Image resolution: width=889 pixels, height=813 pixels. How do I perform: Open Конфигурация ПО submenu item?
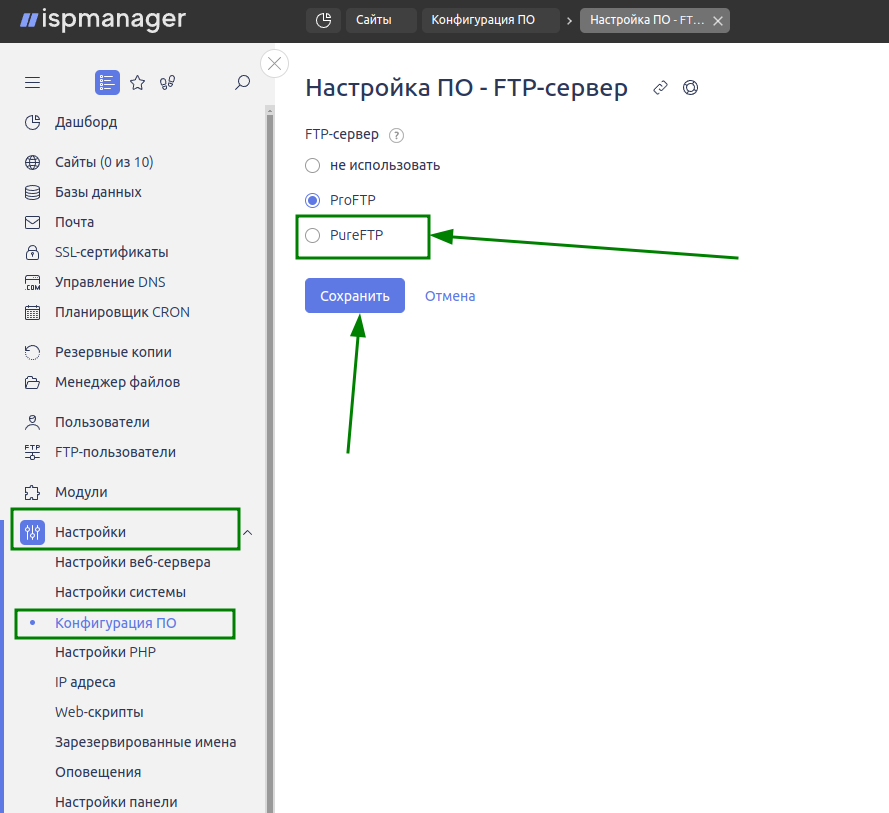pyautogui.click(x=116, y=623)
